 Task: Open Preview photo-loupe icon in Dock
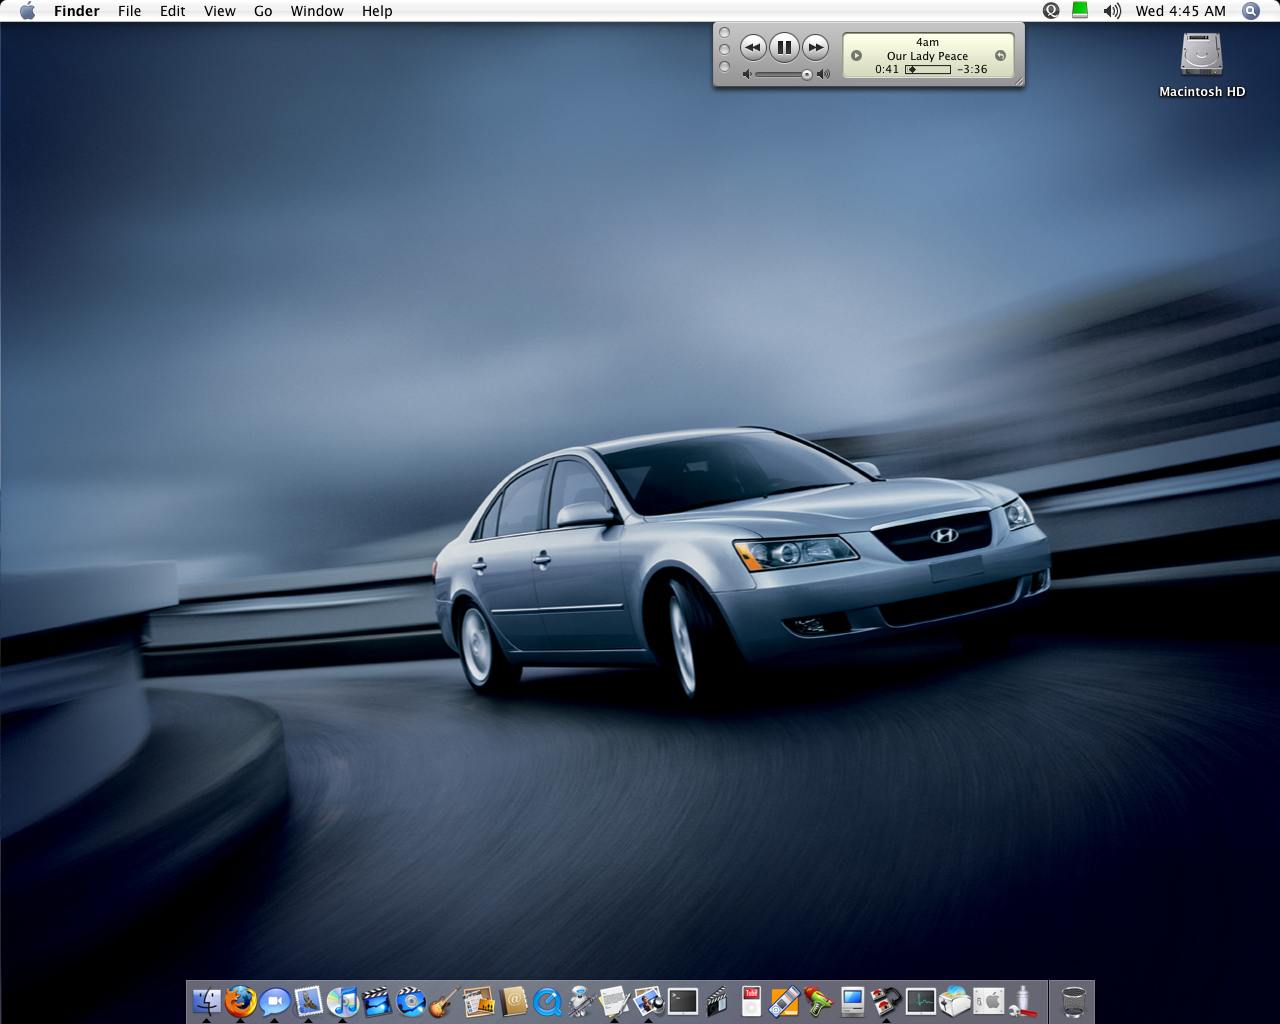point(649,1001)
